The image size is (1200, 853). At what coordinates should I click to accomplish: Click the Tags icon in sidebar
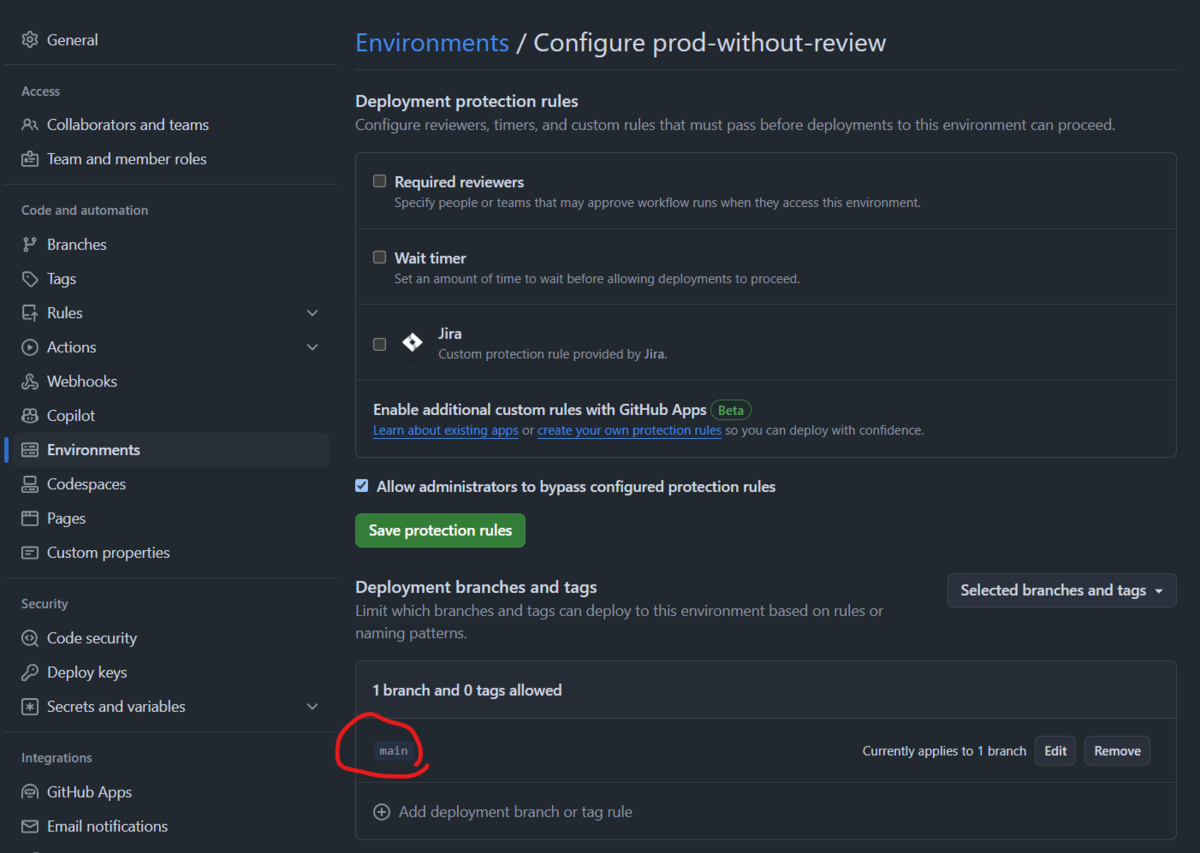click(30, 279)
